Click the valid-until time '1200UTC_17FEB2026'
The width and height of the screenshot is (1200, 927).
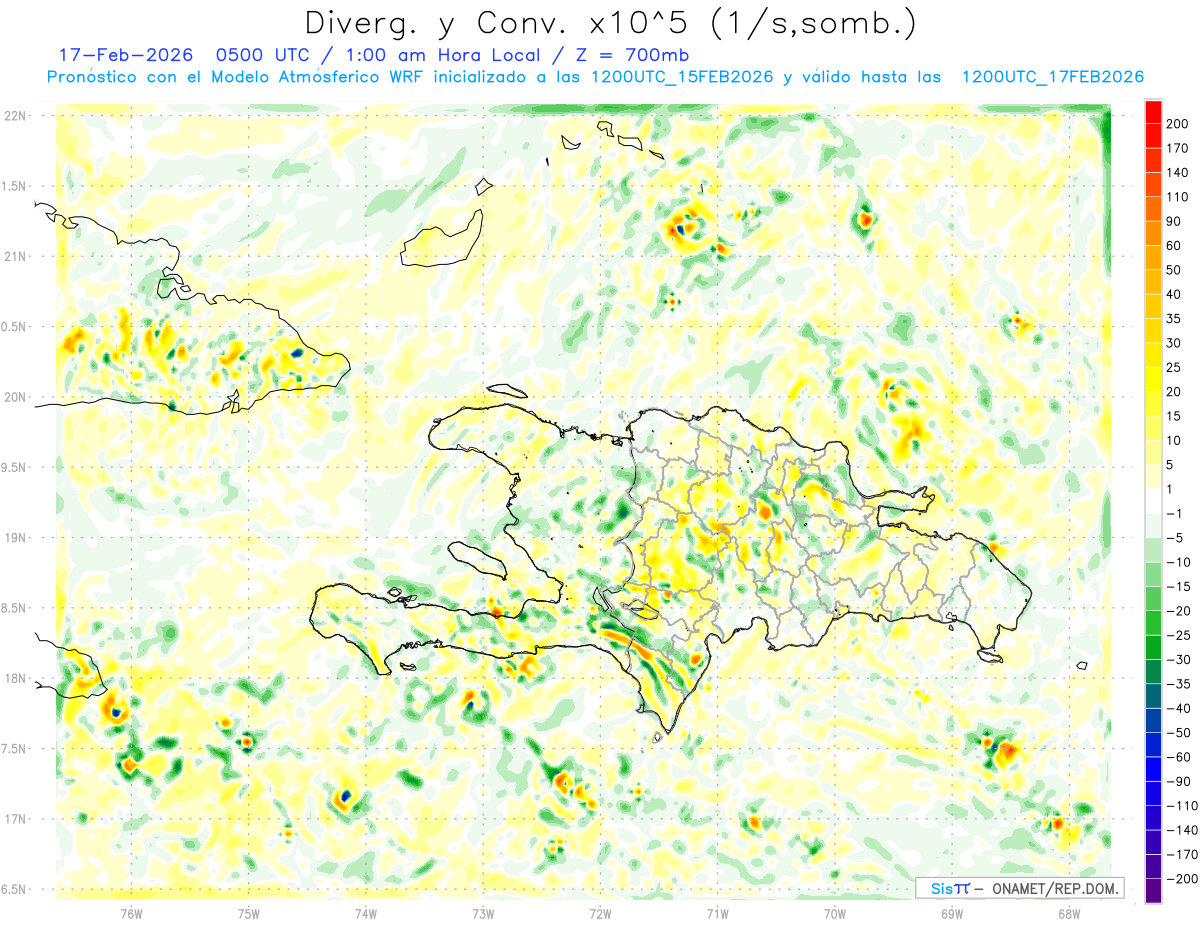1051,77
